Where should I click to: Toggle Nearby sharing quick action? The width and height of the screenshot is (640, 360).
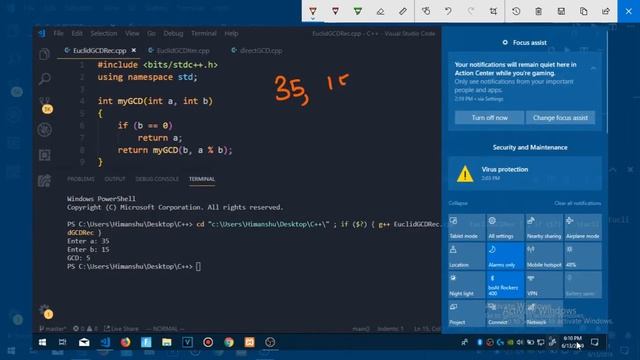point(544,227)
